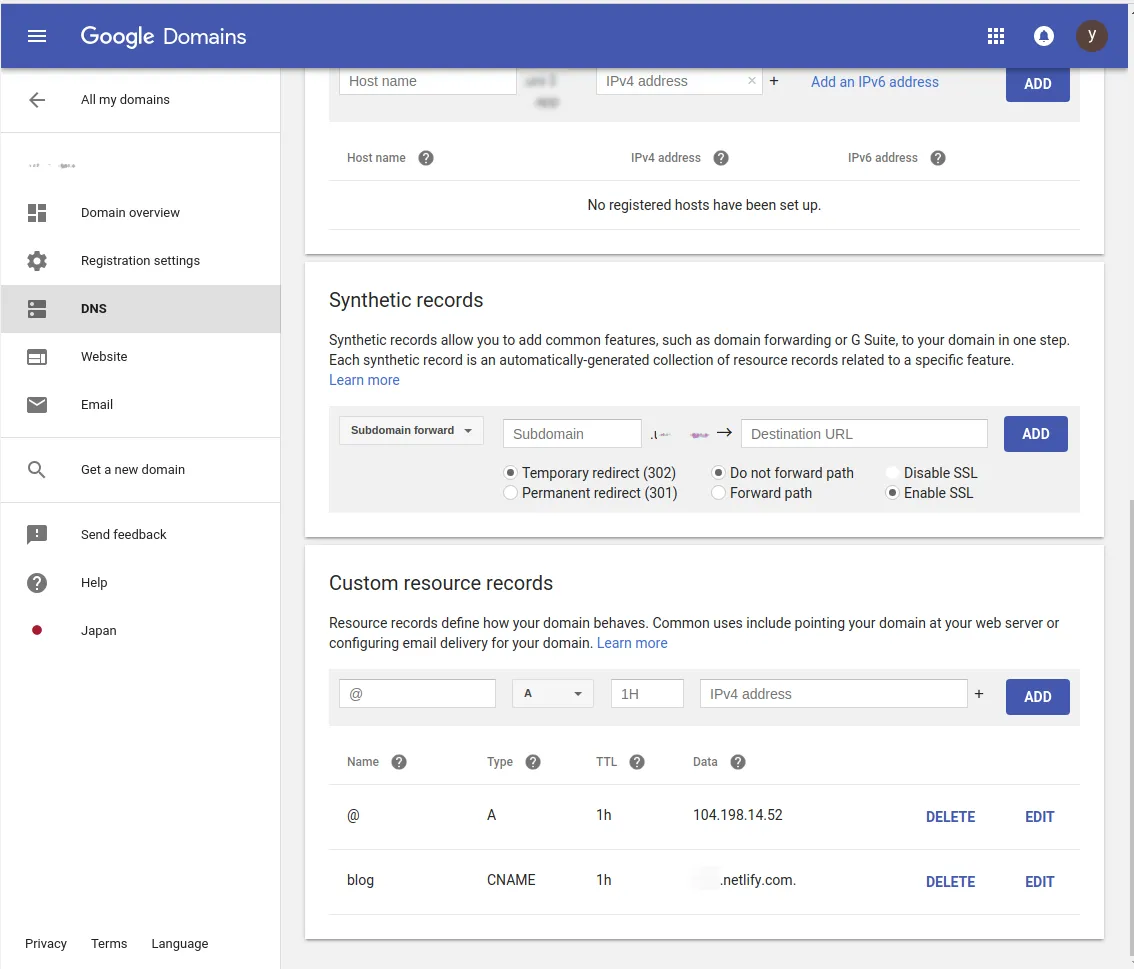Image resolution: width=1134 pixels, height=969 pixels.
Task: Open the record type A dropdown
Action: (553, 693)
